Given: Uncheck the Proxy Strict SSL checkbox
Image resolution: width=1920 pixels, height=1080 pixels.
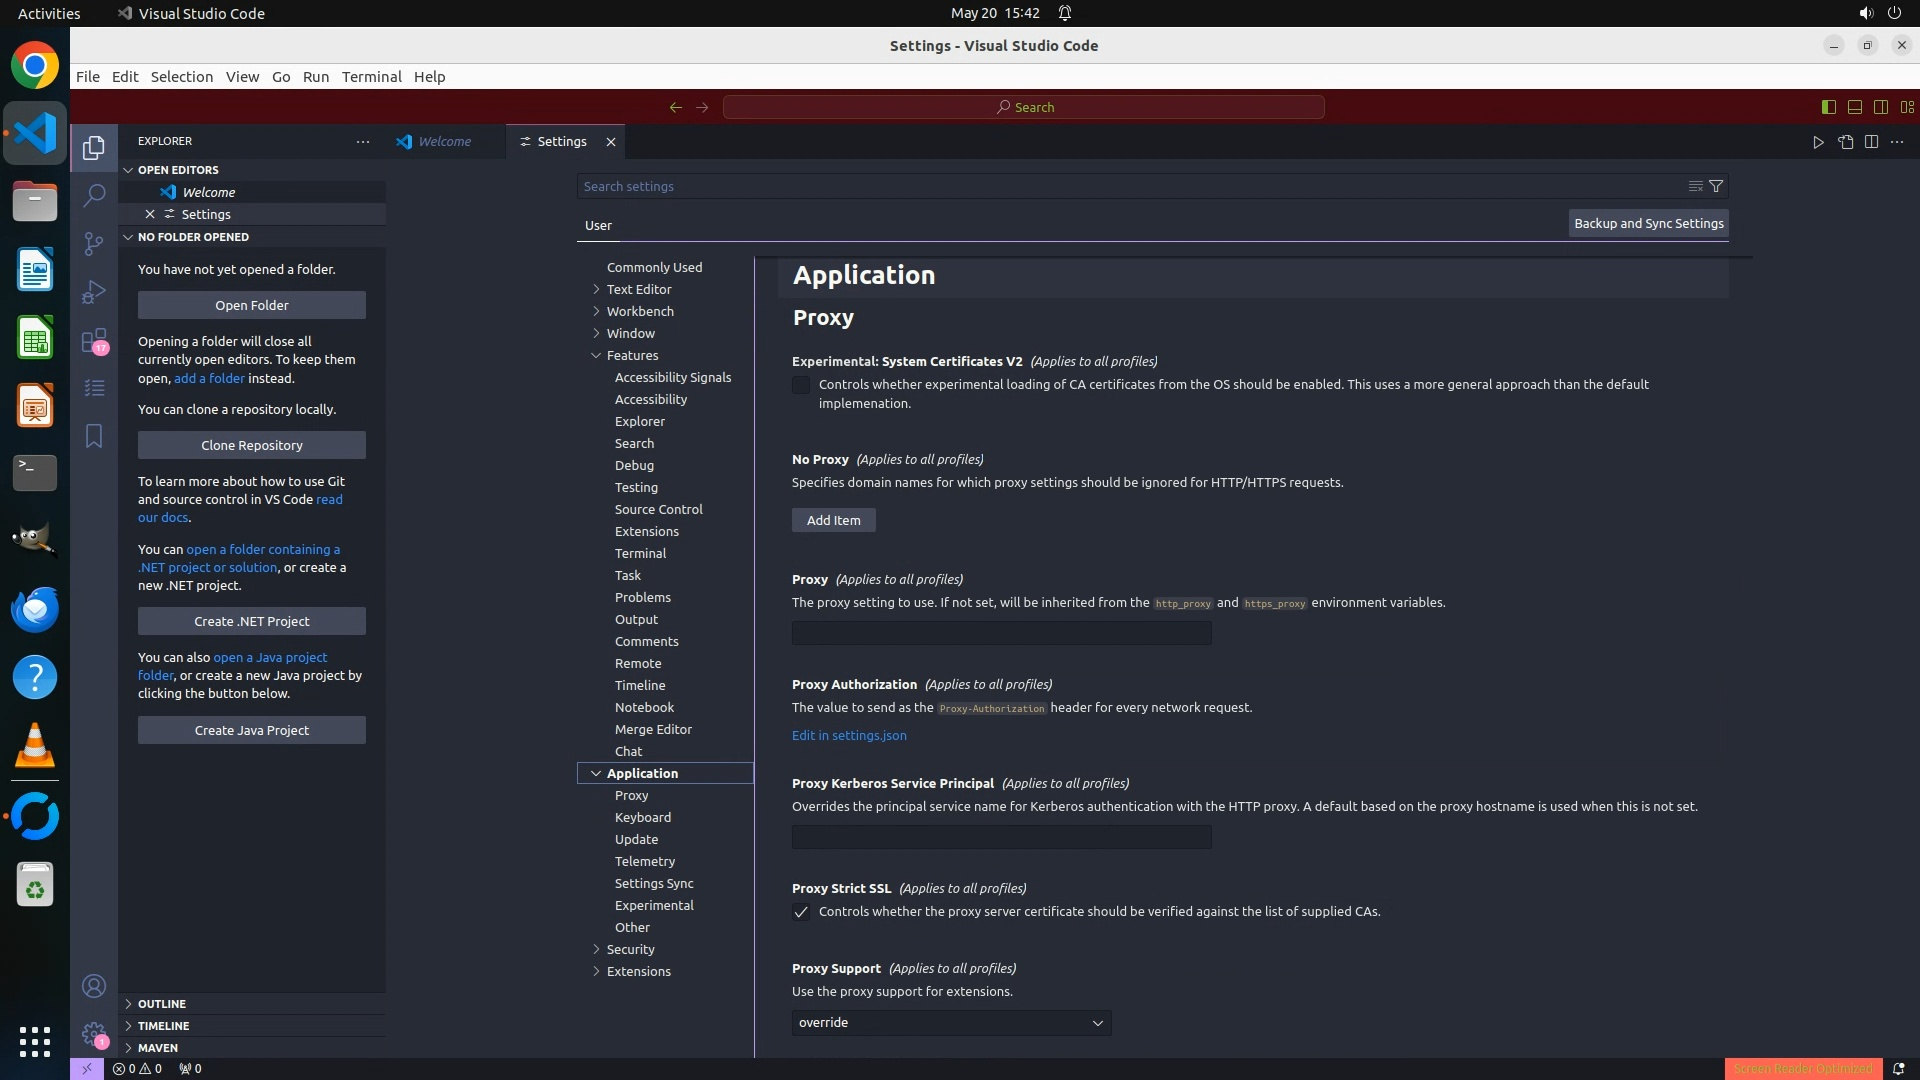Looking at the screenshot, I should coord(801,912).
